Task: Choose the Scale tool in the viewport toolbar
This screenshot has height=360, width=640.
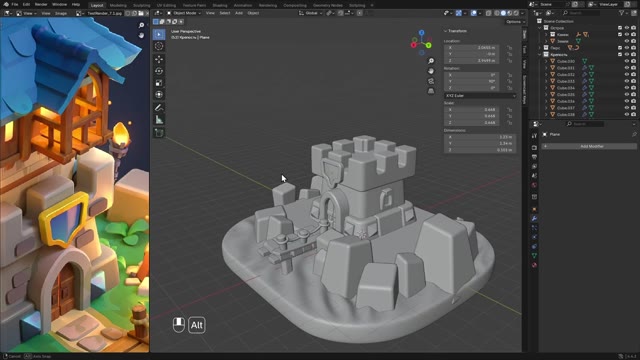Action: pyautogui.click(x=159, y=83)
